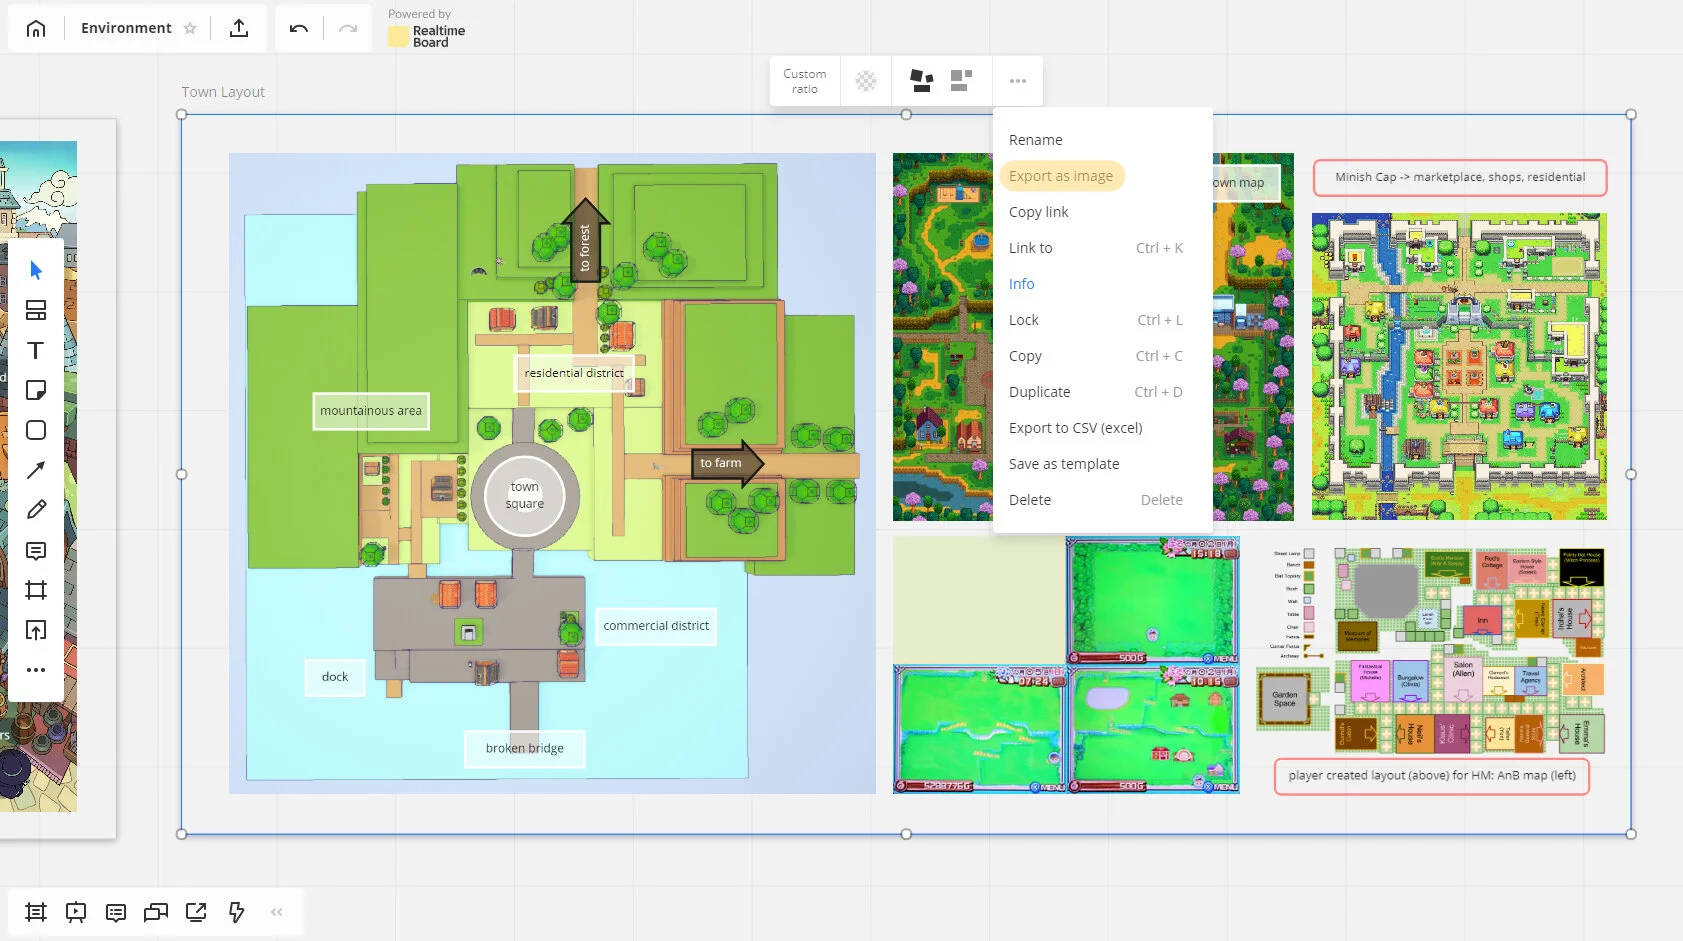This screenshot has height=941, width=1683.
Task: Open frames panel in bottom toolbar
Action: (36, 912)
